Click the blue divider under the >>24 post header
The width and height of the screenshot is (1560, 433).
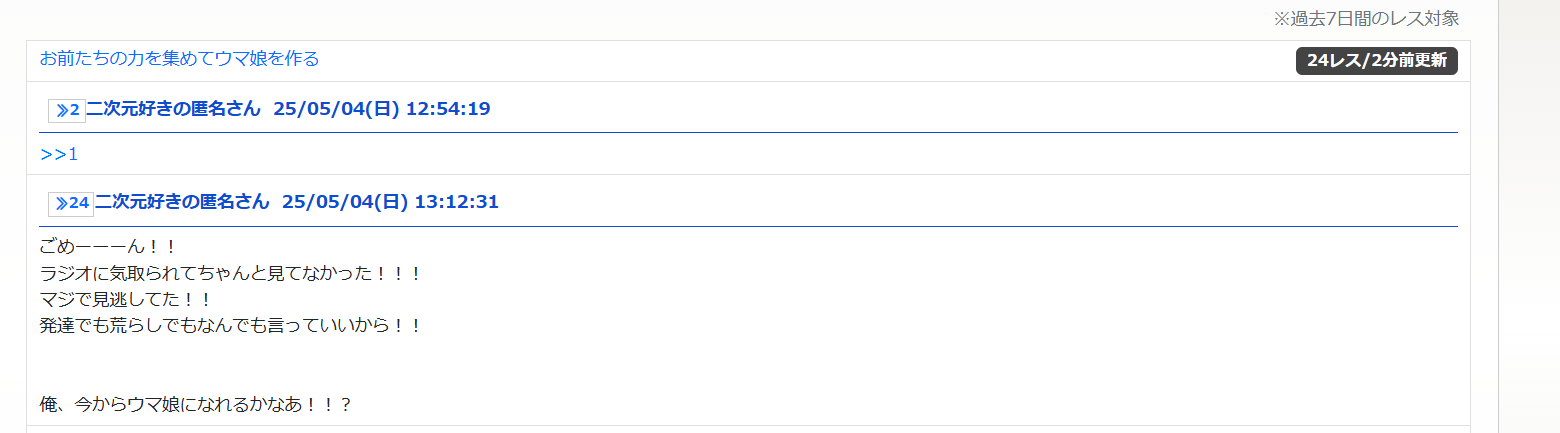coord(748,226)
